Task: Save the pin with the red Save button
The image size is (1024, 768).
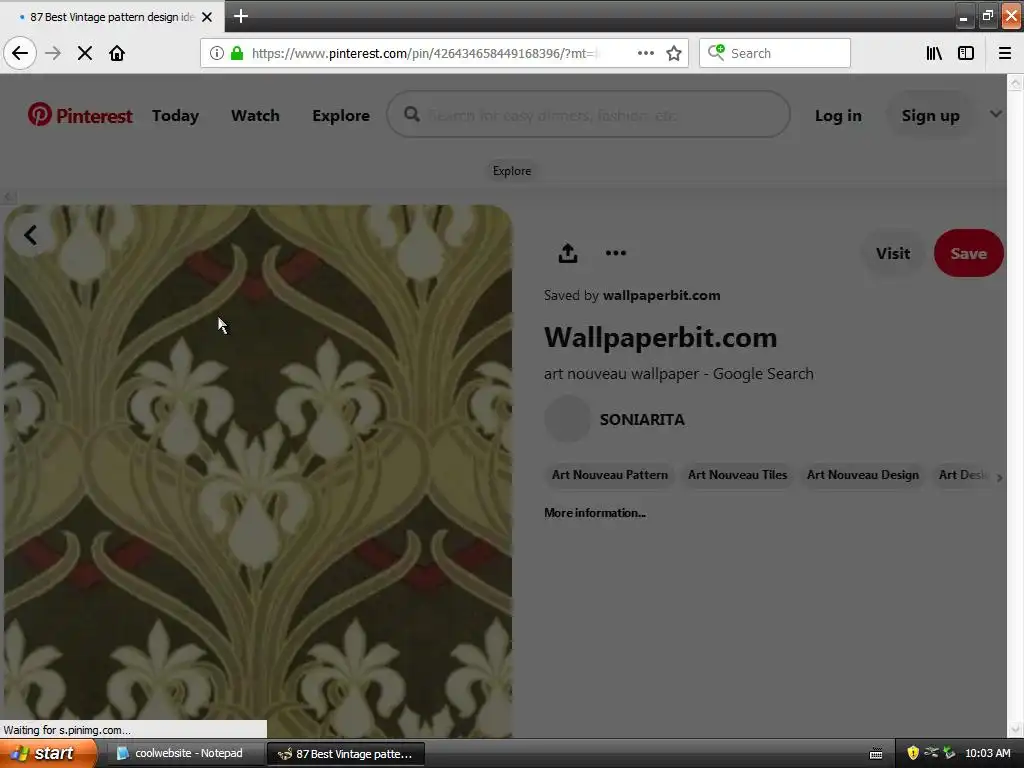Action: click(968, 253)
